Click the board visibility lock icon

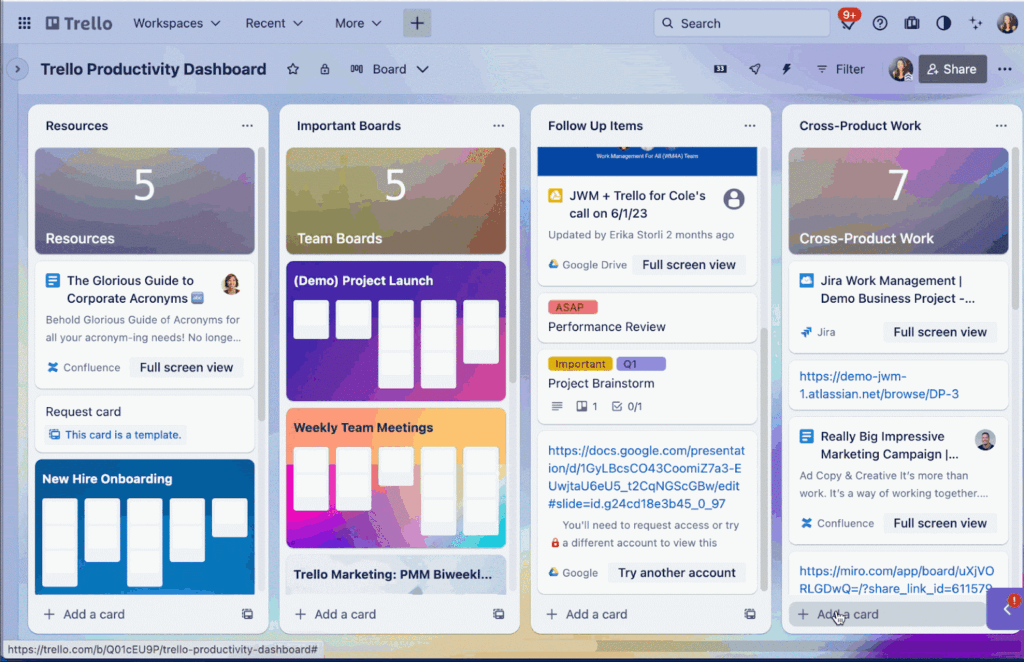pyautogui.click(x=324, y=69)
